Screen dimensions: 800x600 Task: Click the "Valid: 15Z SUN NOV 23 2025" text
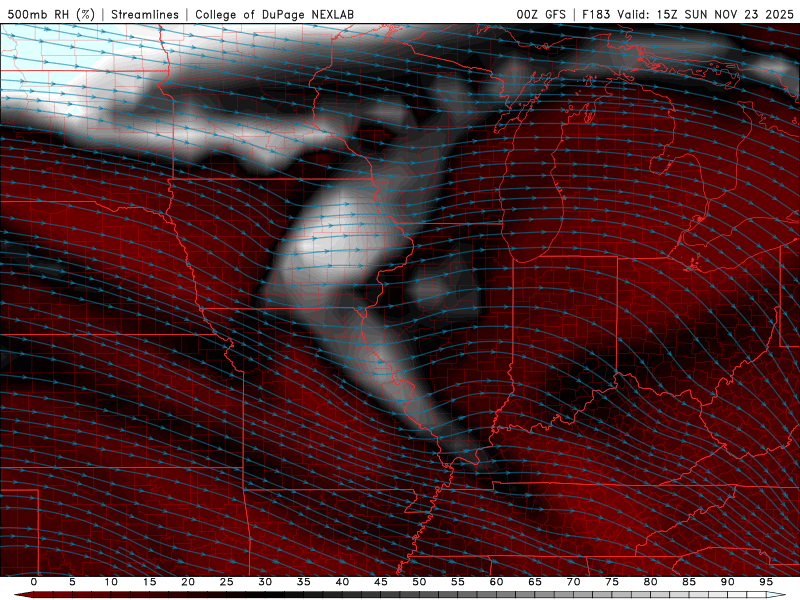(706, 14)
